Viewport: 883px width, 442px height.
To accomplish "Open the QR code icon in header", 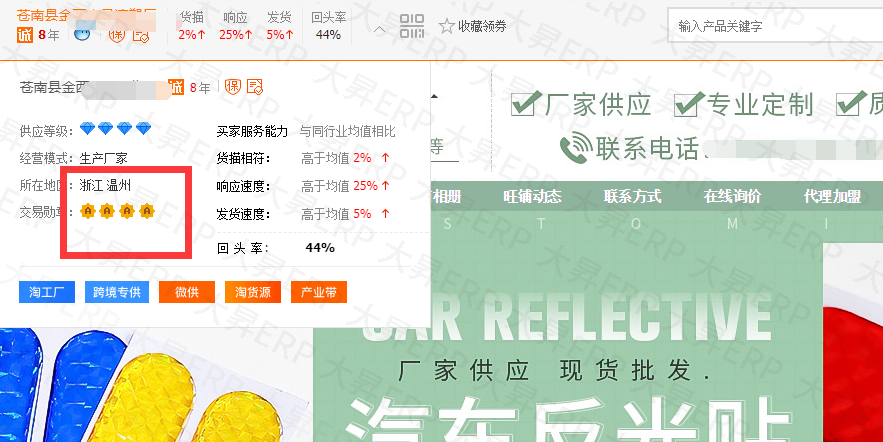I will 412,26.
